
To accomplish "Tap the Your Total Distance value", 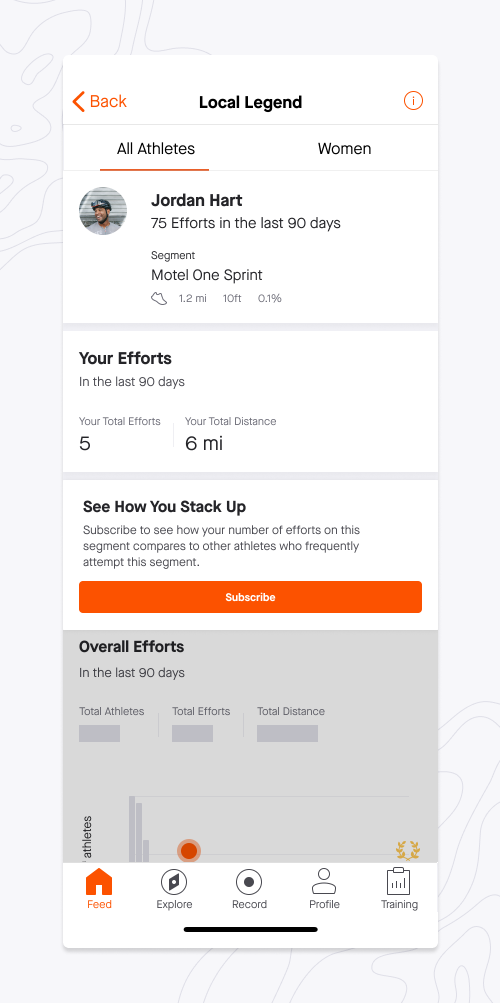I will 204,443.
